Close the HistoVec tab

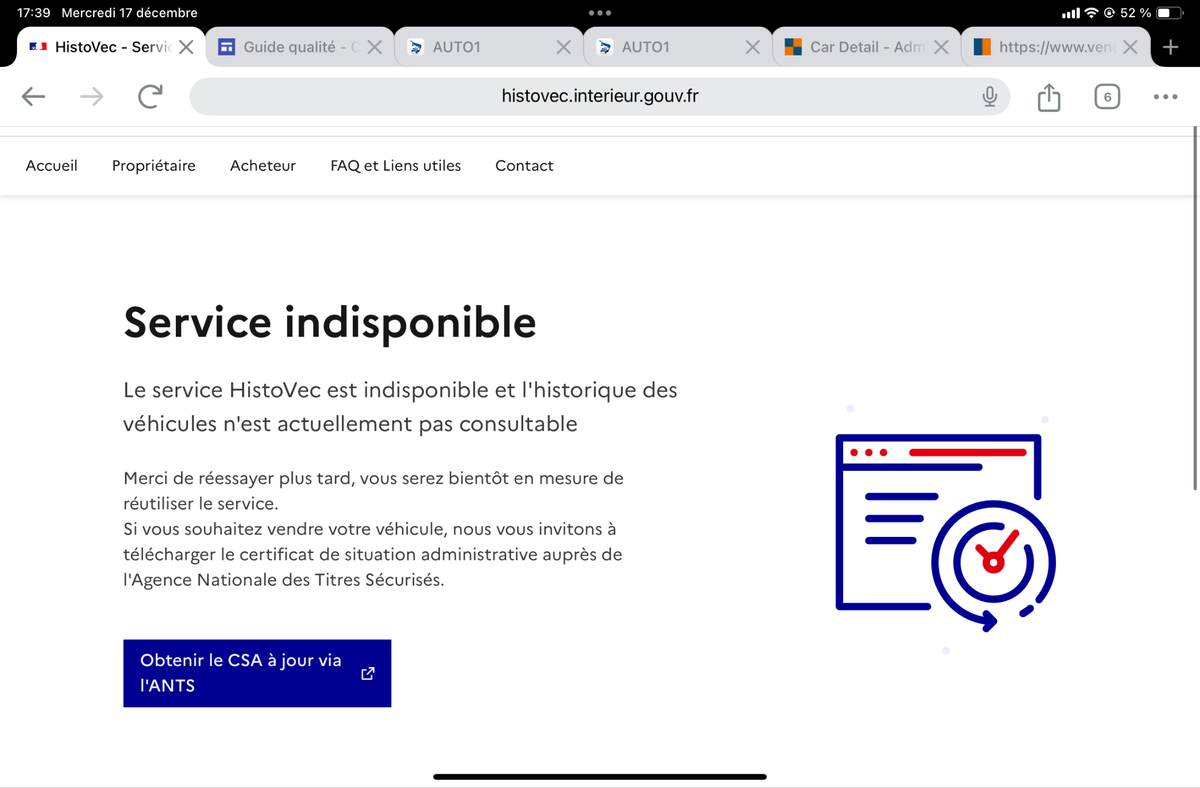pos(186,47)
